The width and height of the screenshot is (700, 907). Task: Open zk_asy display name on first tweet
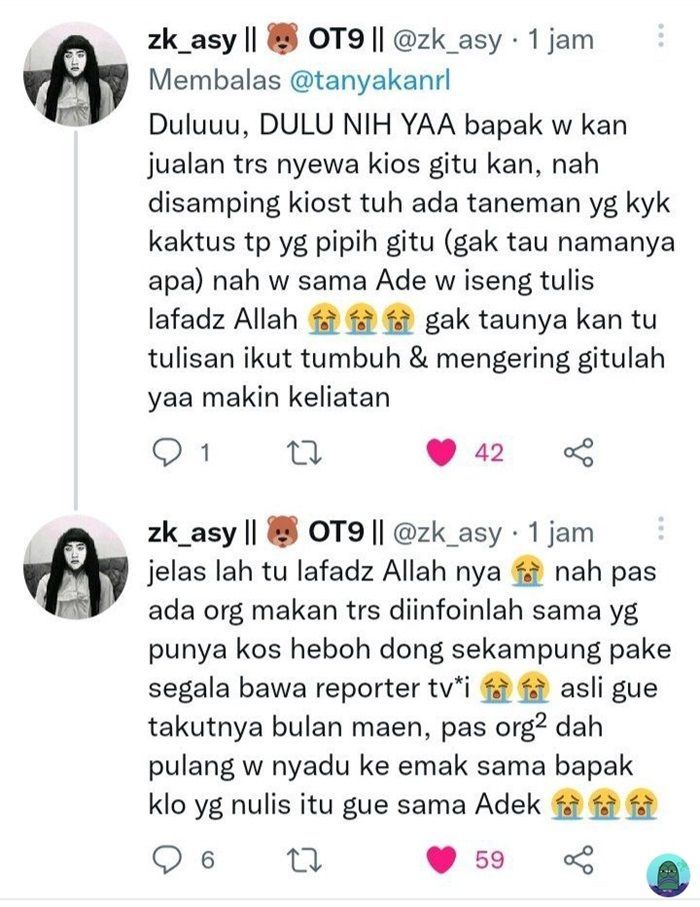coord(192,40)
